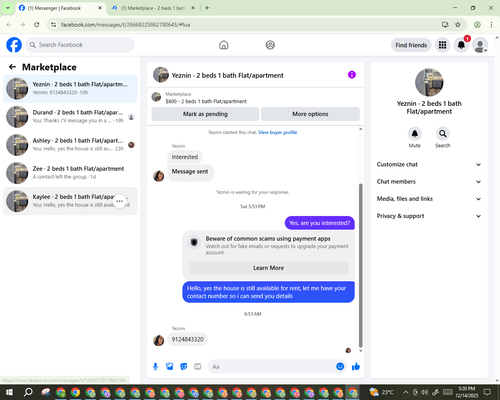Switch to the Marketplace - 2 beds tab

pyautogui.click(x=153, y=8)
